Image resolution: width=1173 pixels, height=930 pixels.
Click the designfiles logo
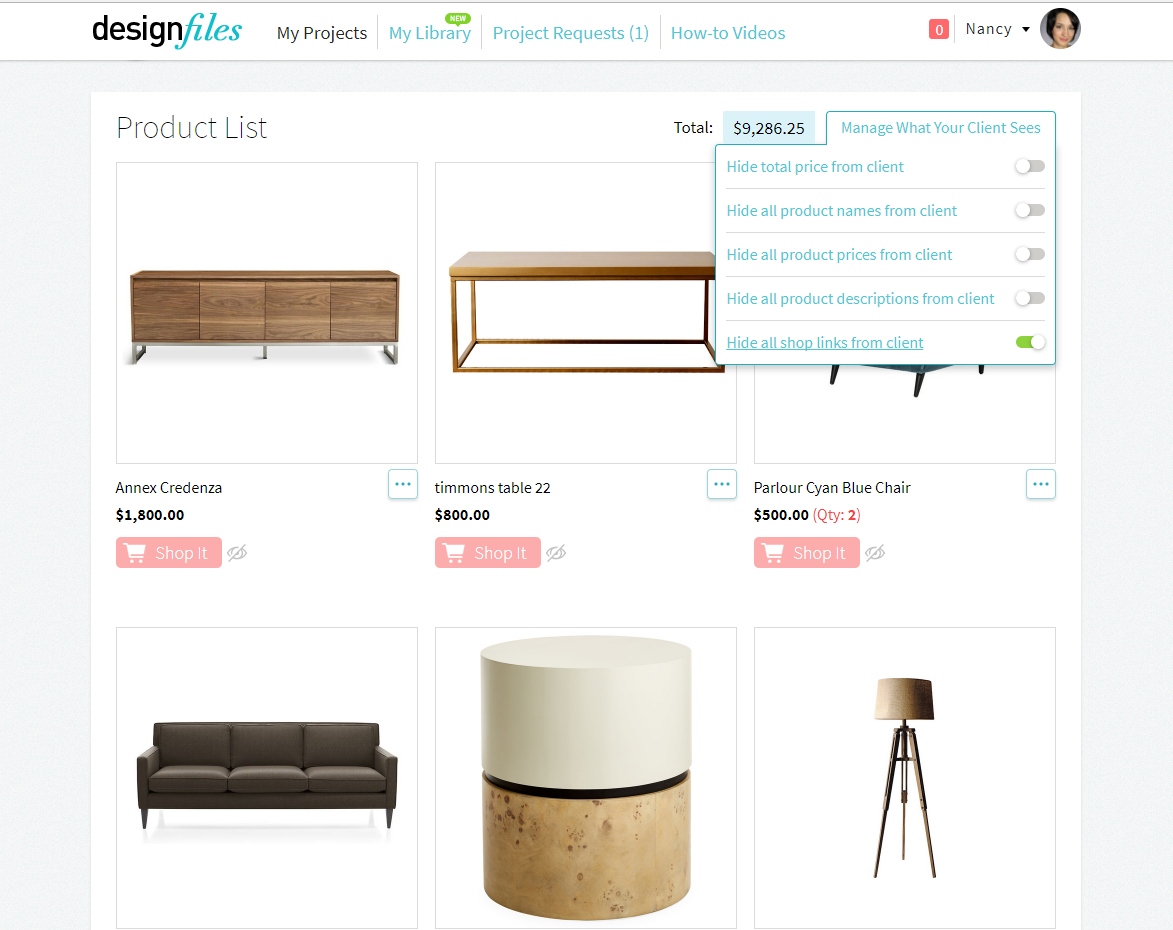(167, 31)
